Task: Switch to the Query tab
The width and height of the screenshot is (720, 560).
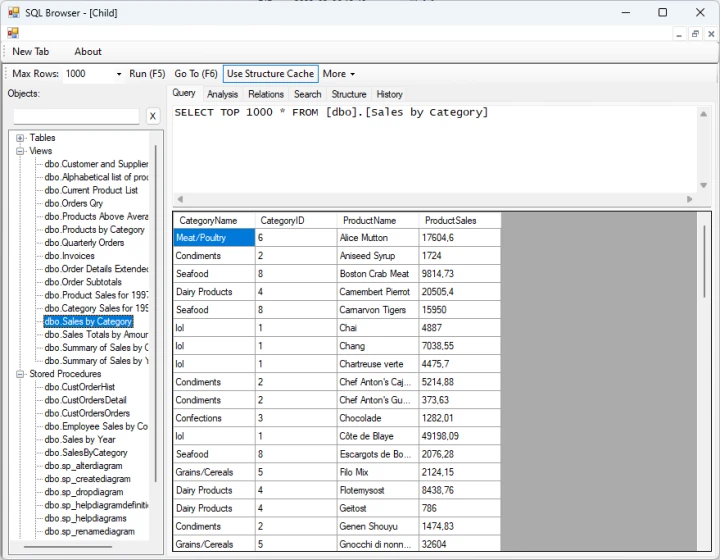Action: [184, 93]
